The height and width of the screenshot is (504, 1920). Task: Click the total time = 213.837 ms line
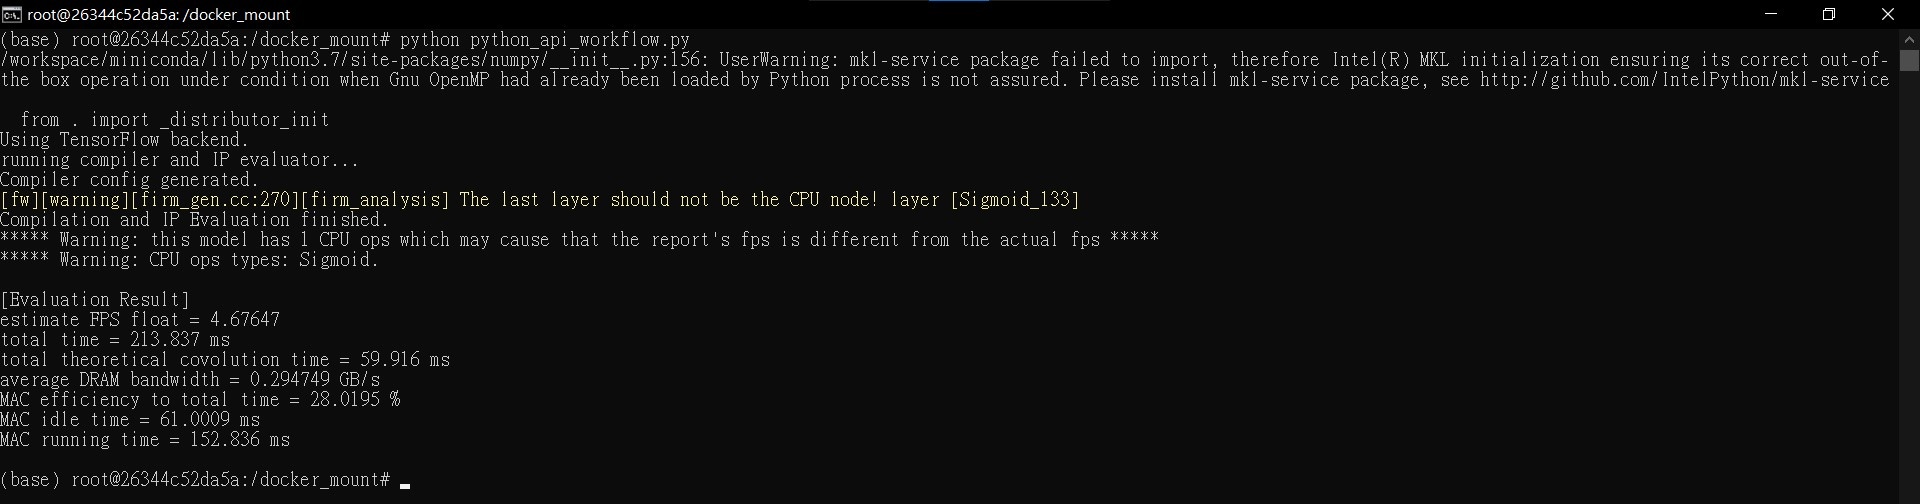click(x=115, y=340)
